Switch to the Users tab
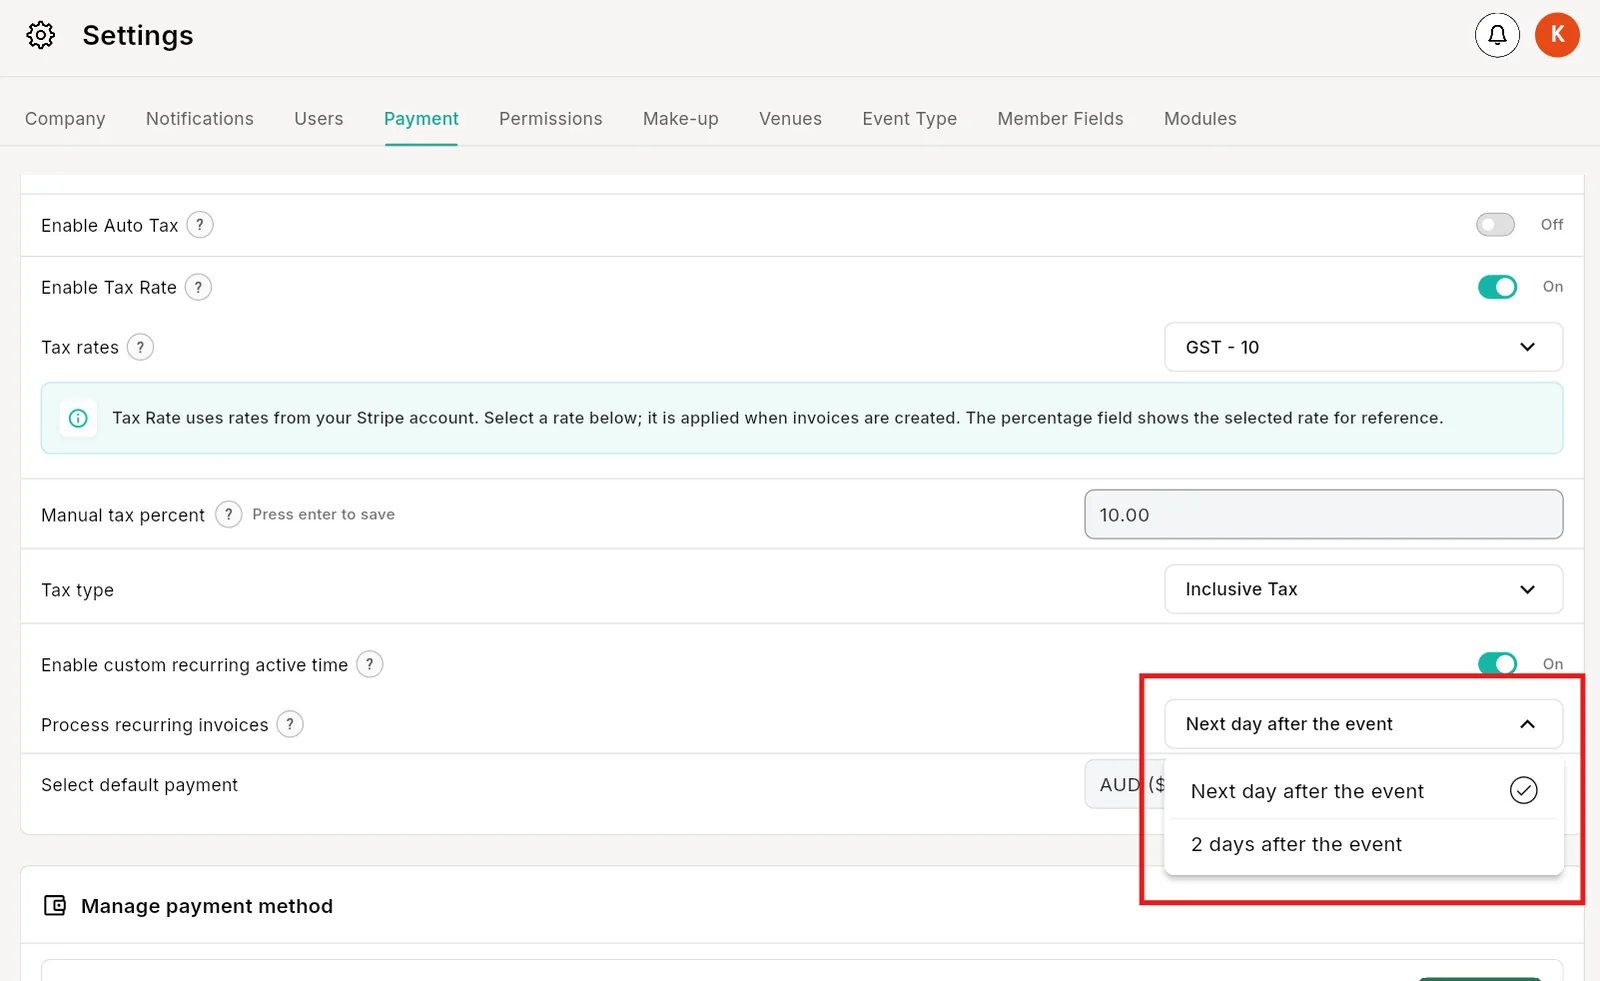The height and width of the screenshot is (981, 1600). tap(319, 118)
